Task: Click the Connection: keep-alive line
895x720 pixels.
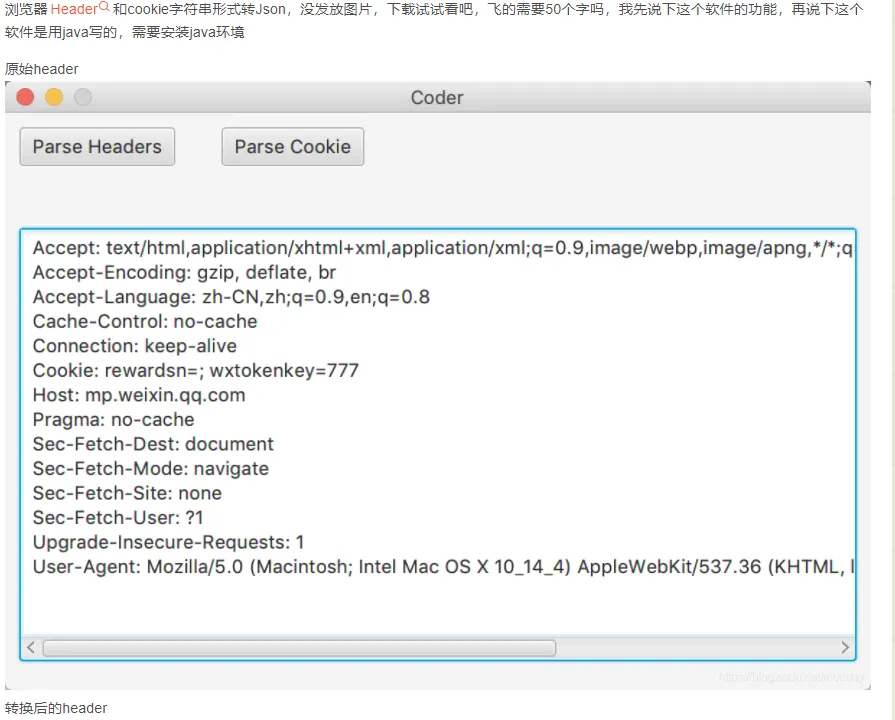Action: click(x=135, y=346)
